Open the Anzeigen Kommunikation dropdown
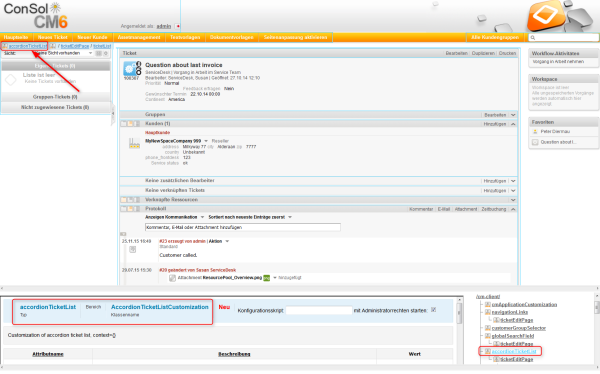Image resolution: width=600 pixels, height=374 pixels. (x=174, y=217)
